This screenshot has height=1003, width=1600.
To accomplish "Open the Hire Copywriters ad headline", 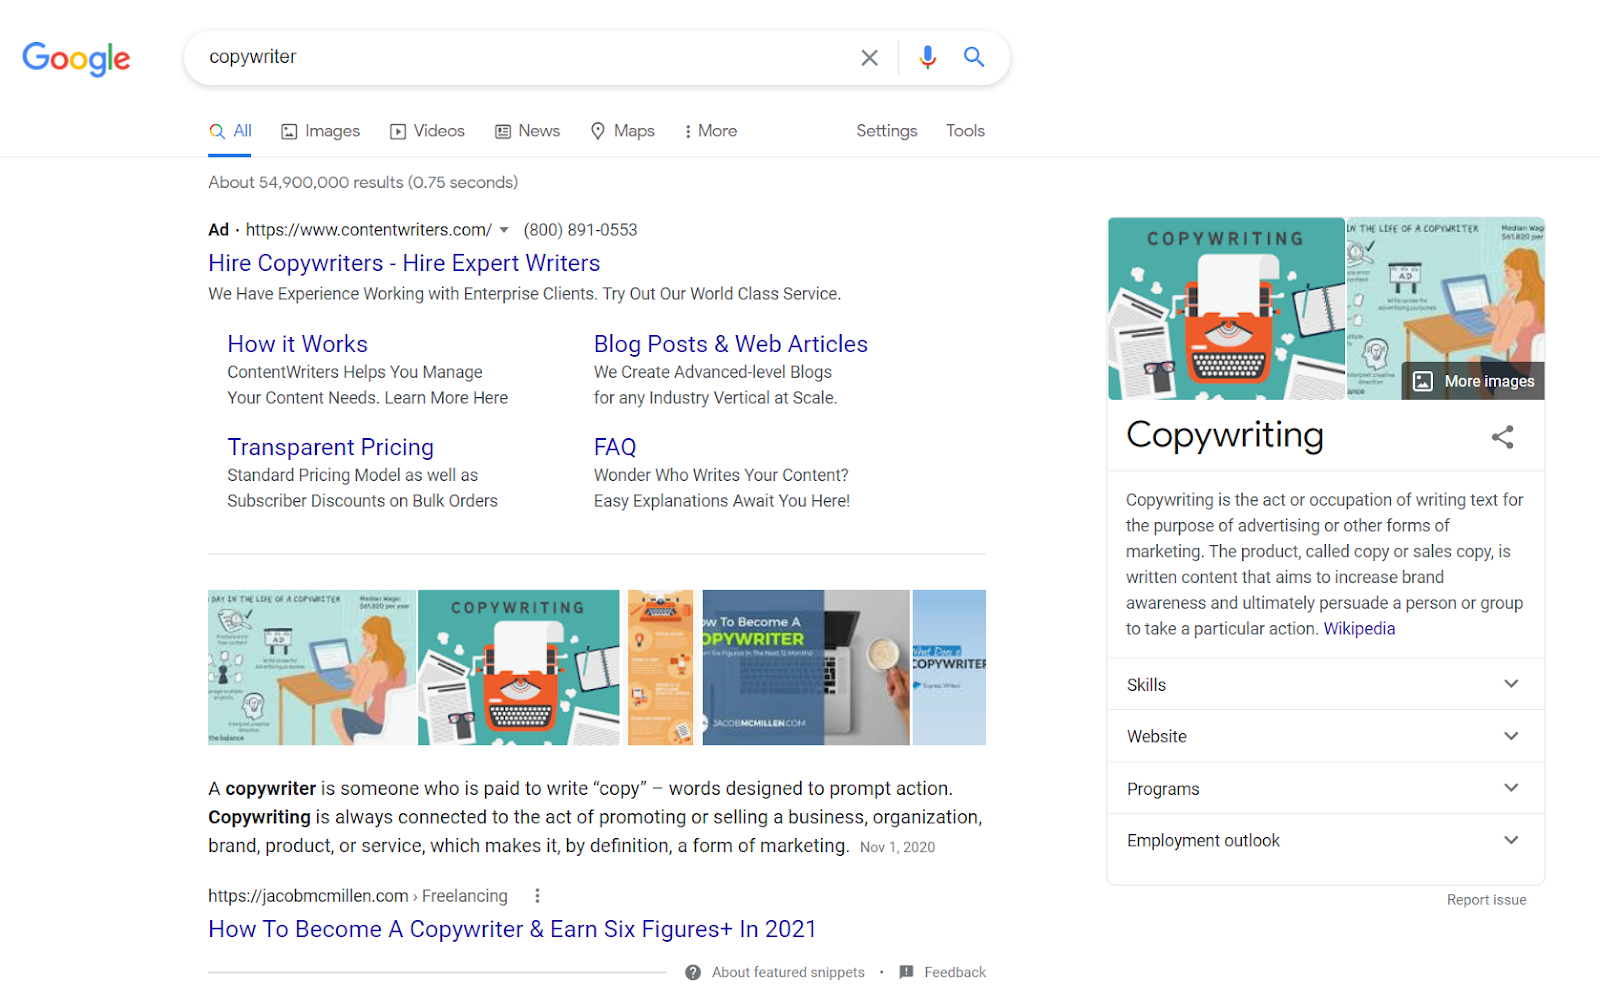I will [x=404, y=263].
